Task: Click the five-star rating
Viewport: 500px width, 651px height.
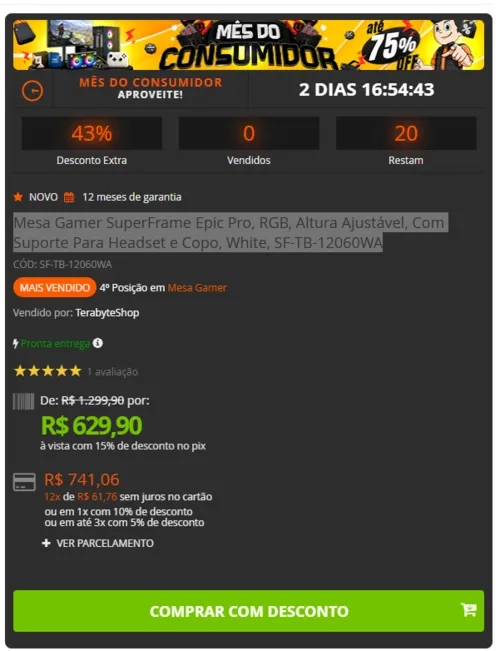Action: (48, 371)
